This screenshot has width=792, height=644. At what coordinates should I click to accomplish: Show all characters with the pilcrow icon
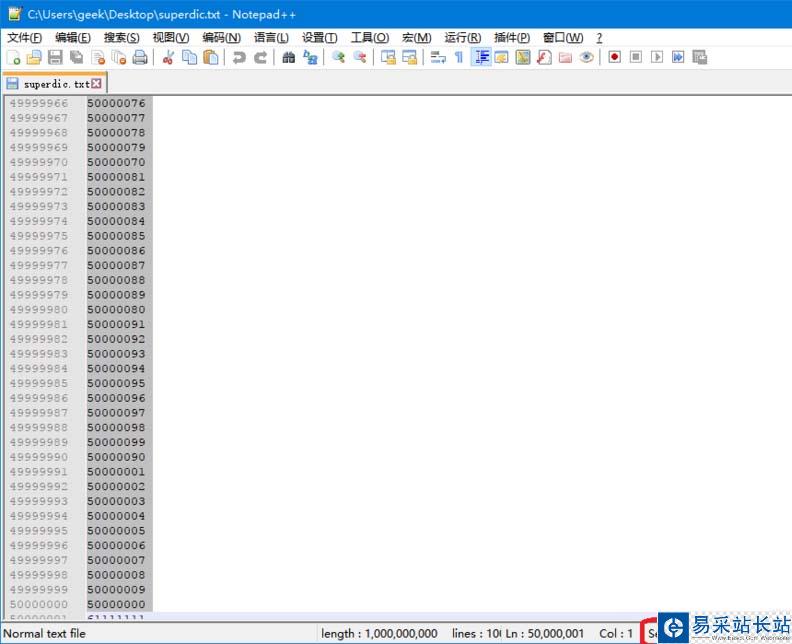click(x=459, y=58)
